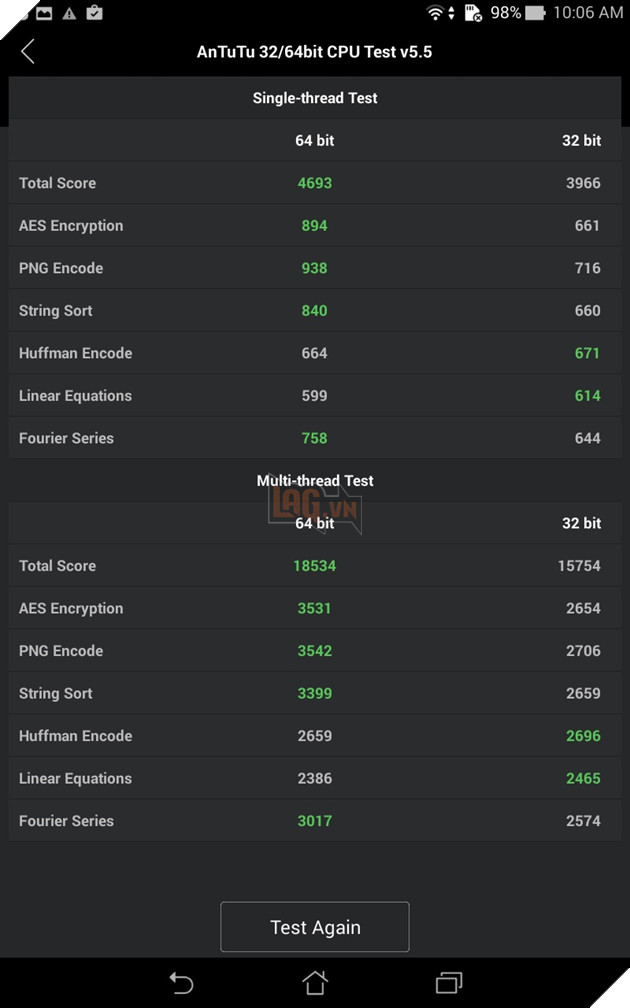Open the recent apps icon

tap(449, 982)
